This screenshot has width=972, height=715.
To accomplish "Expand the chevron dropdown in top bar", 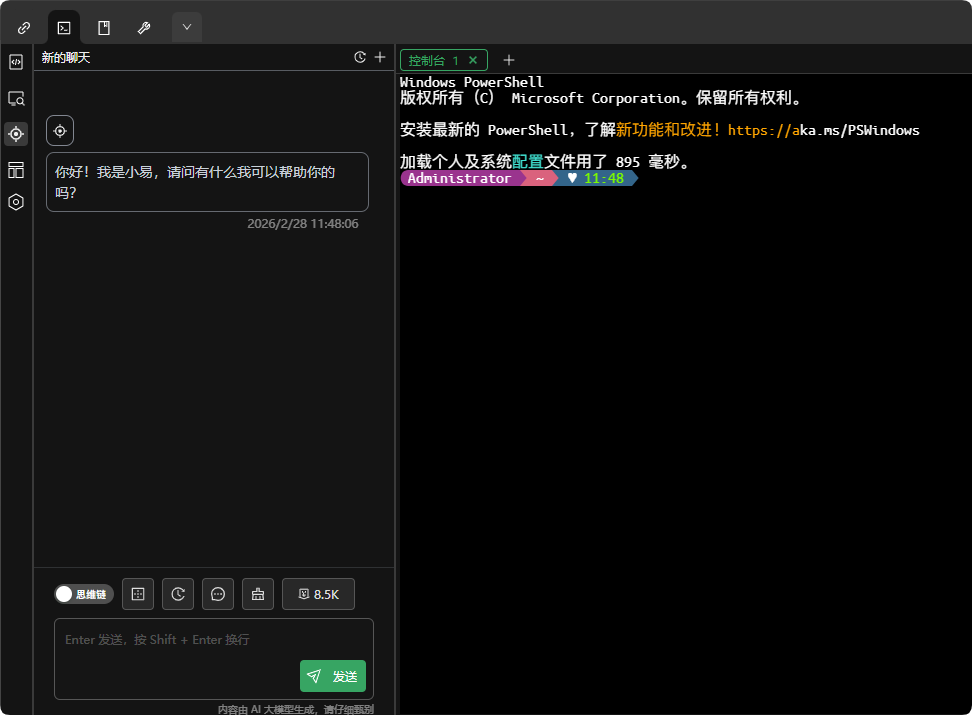I will tap(187, 27).
